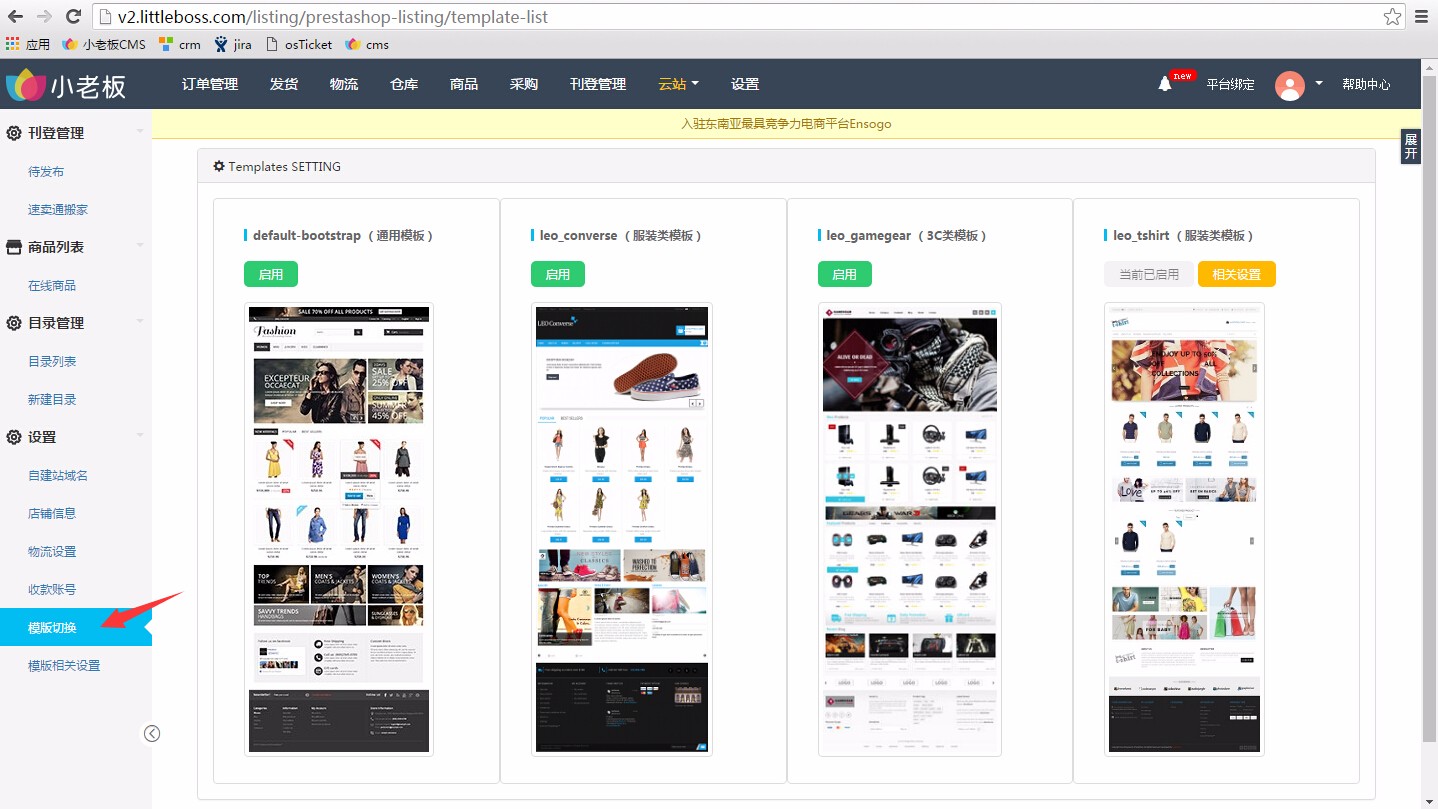Open the 应用 apps bookmark icon
The height and width of the screenshot is (809, 1438).
[x=13, y=44]
